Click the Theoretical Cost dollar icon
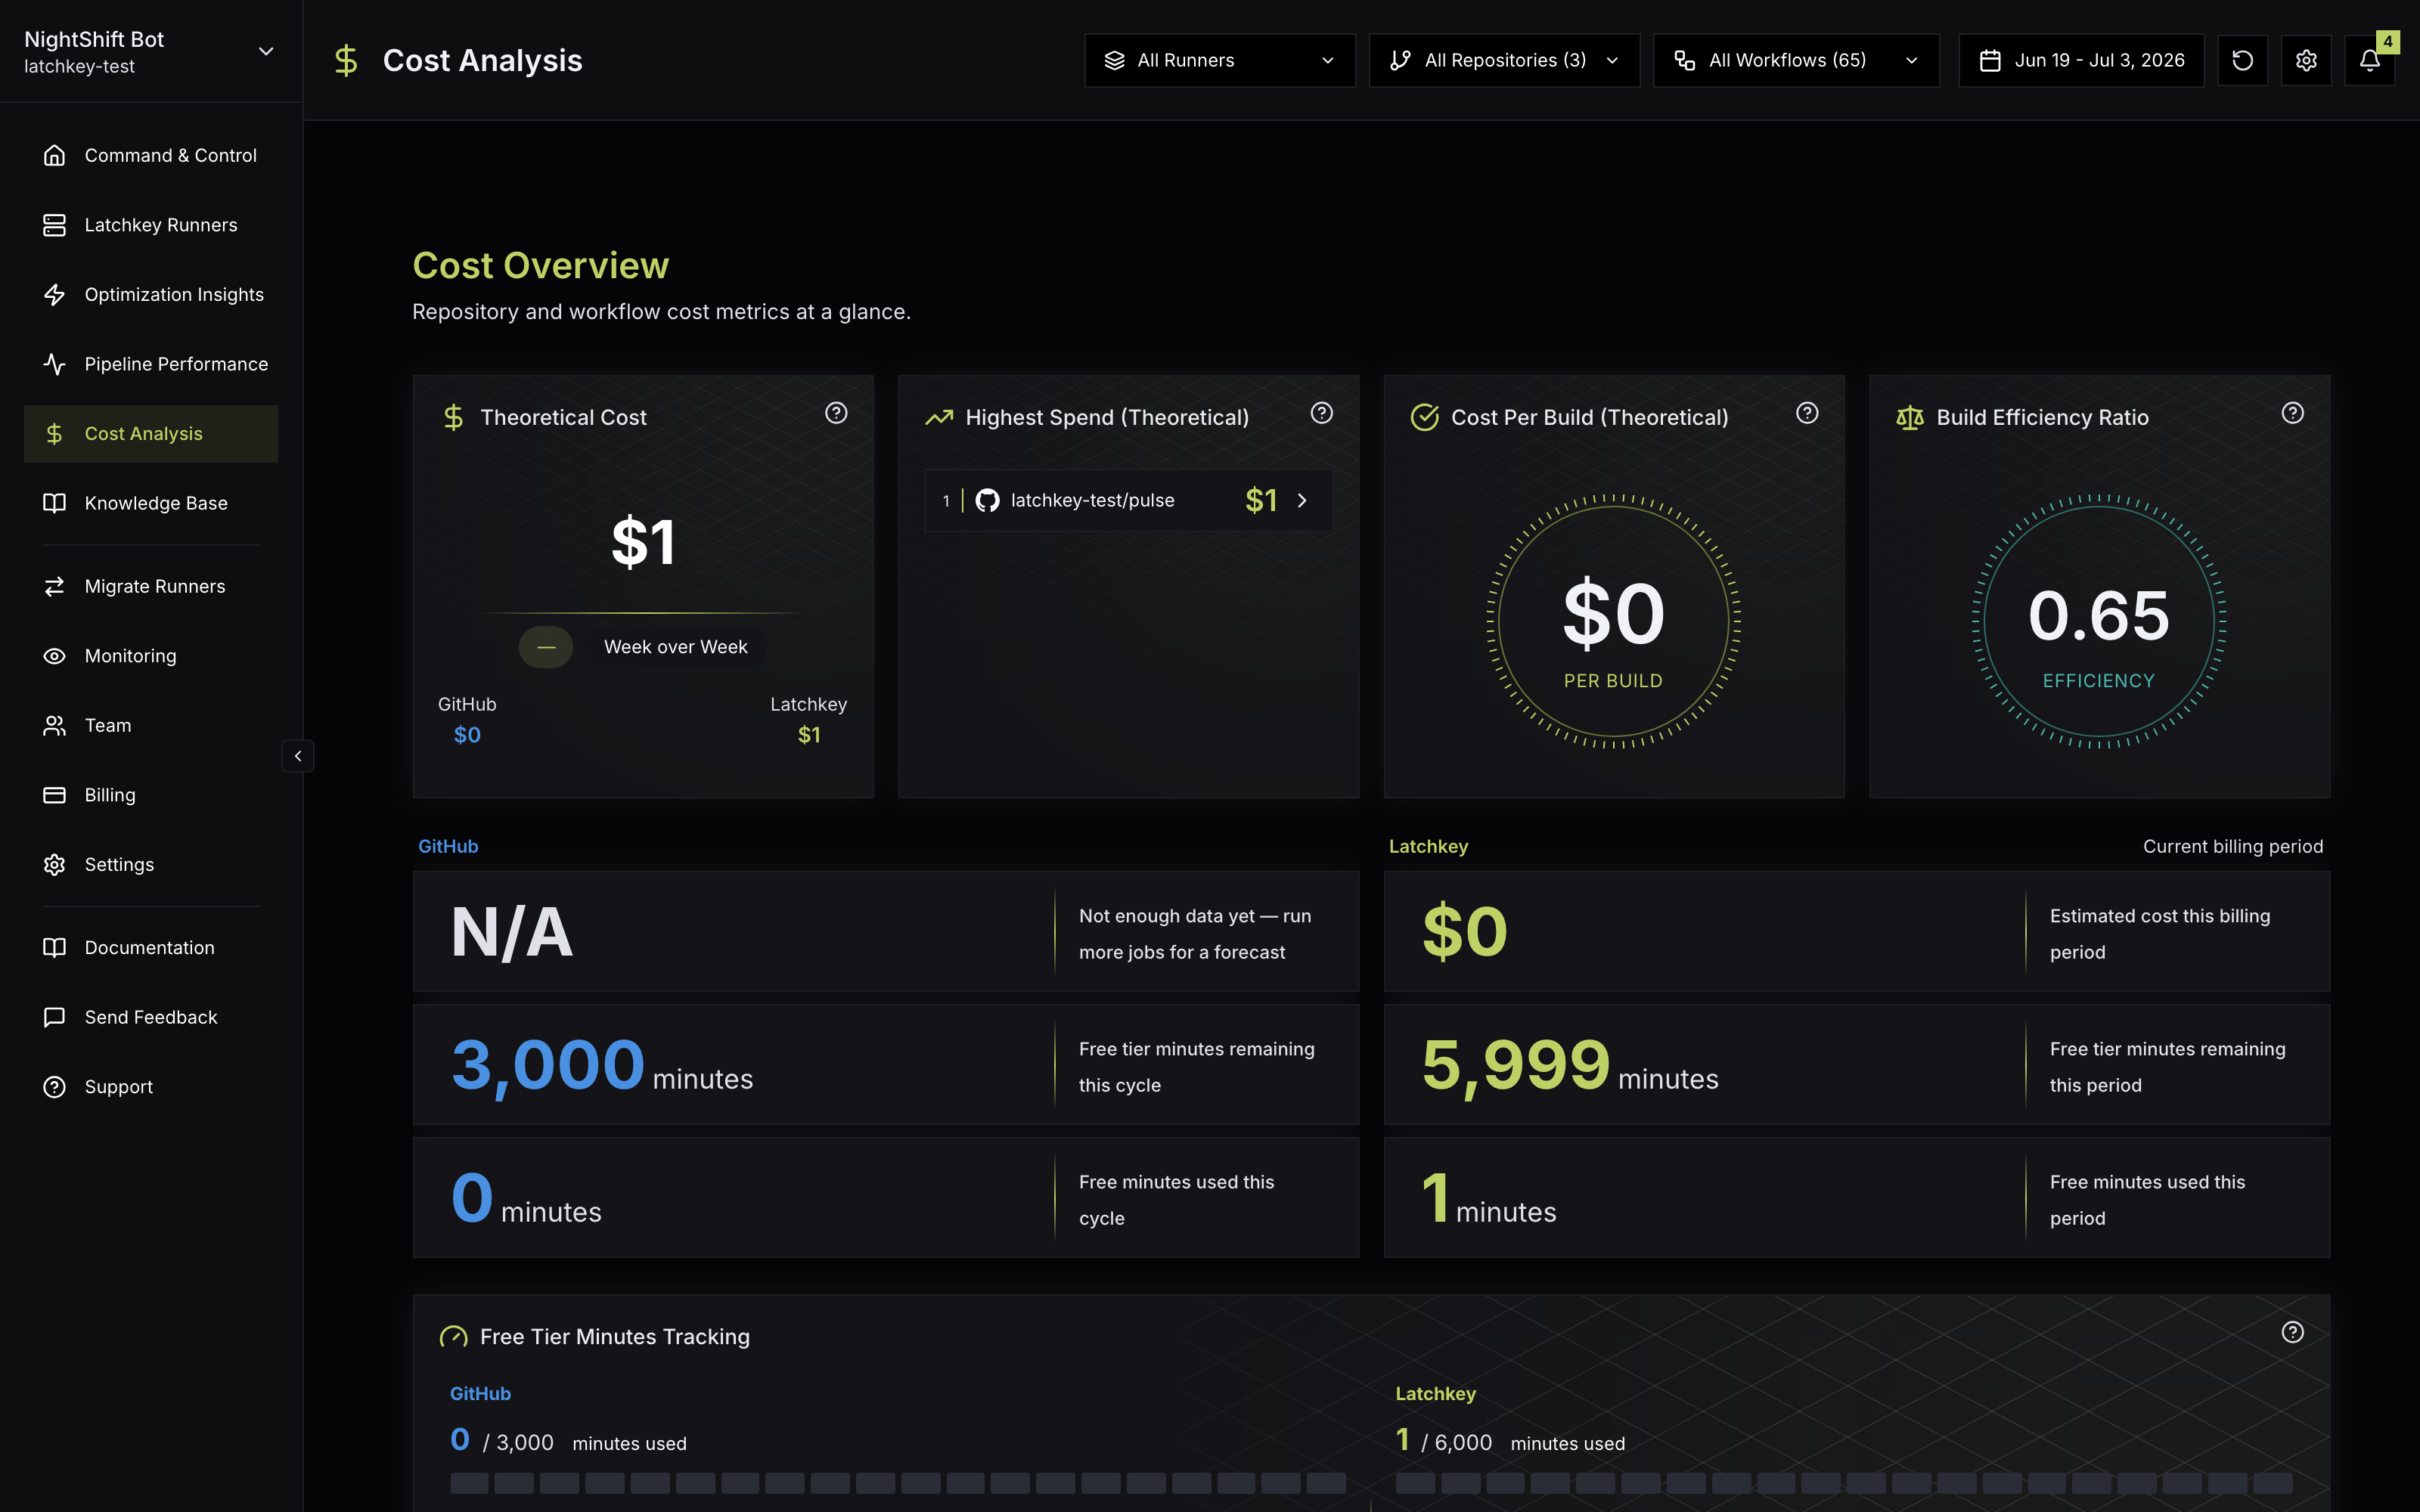Image resolution: width=2420 pixels, height=1512 pixels. [453, 417]
